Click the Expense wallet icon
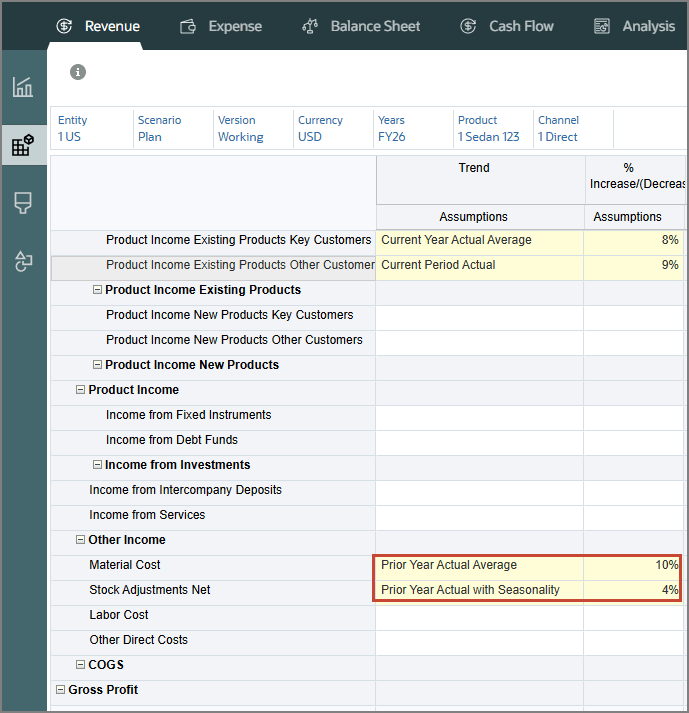 click(187, 26)
